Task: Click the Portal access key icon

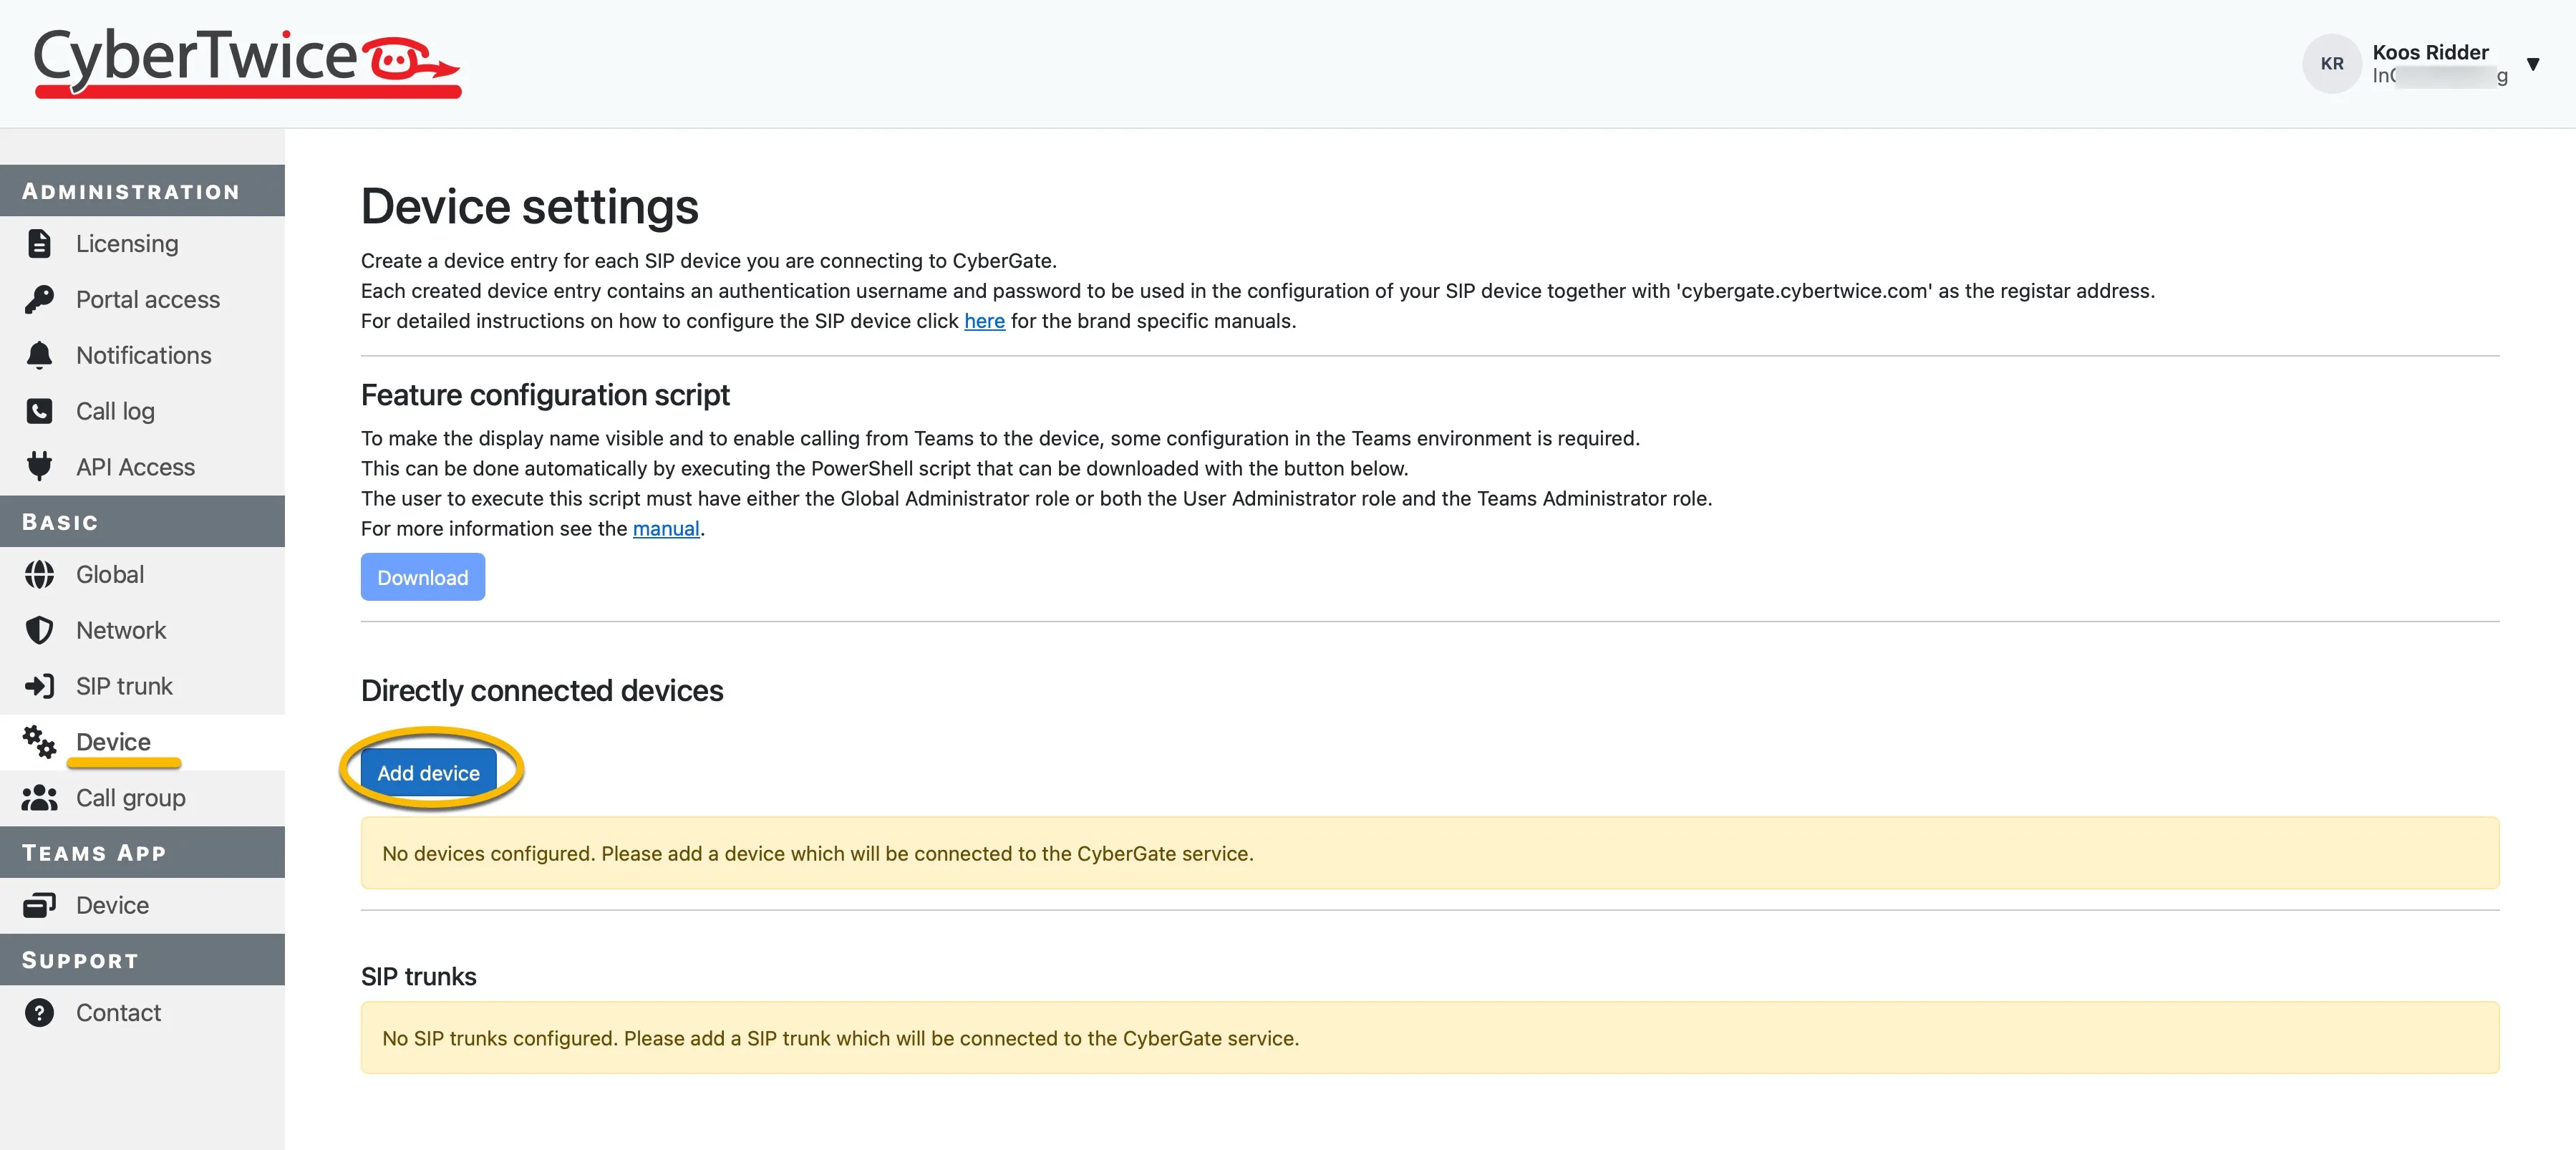Action: point(39,299)
